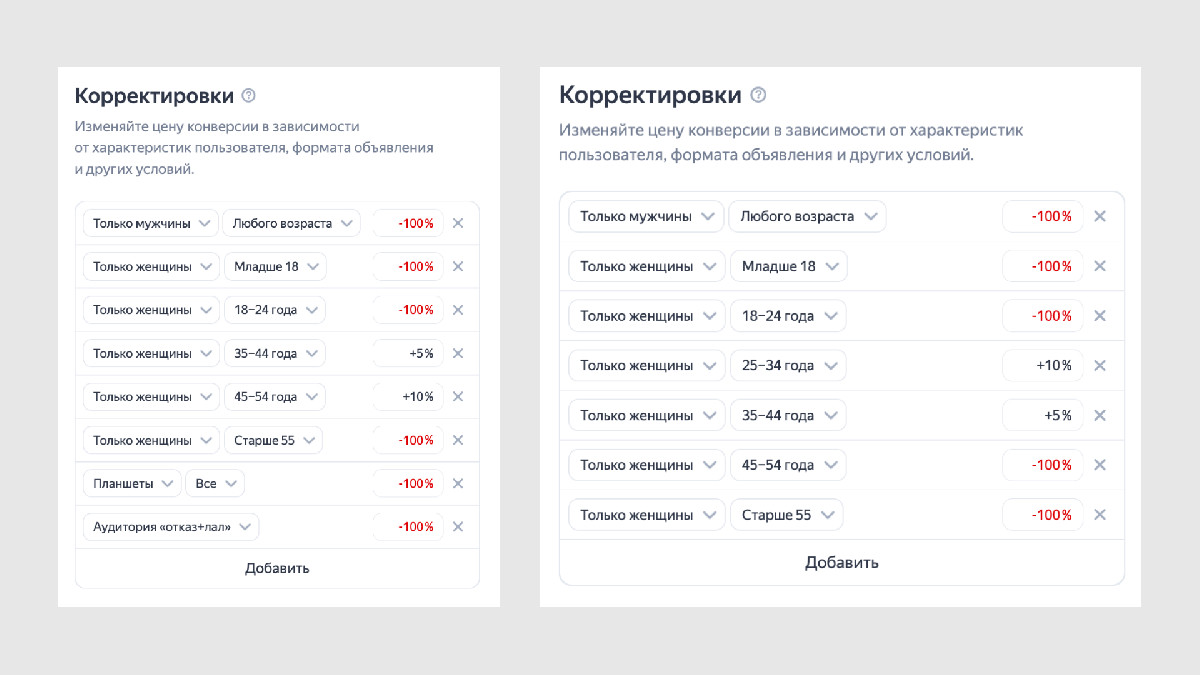1200x675 pixels.
Task: Expand the Все dropdown next to Планшеты
Action: [215, 483]
